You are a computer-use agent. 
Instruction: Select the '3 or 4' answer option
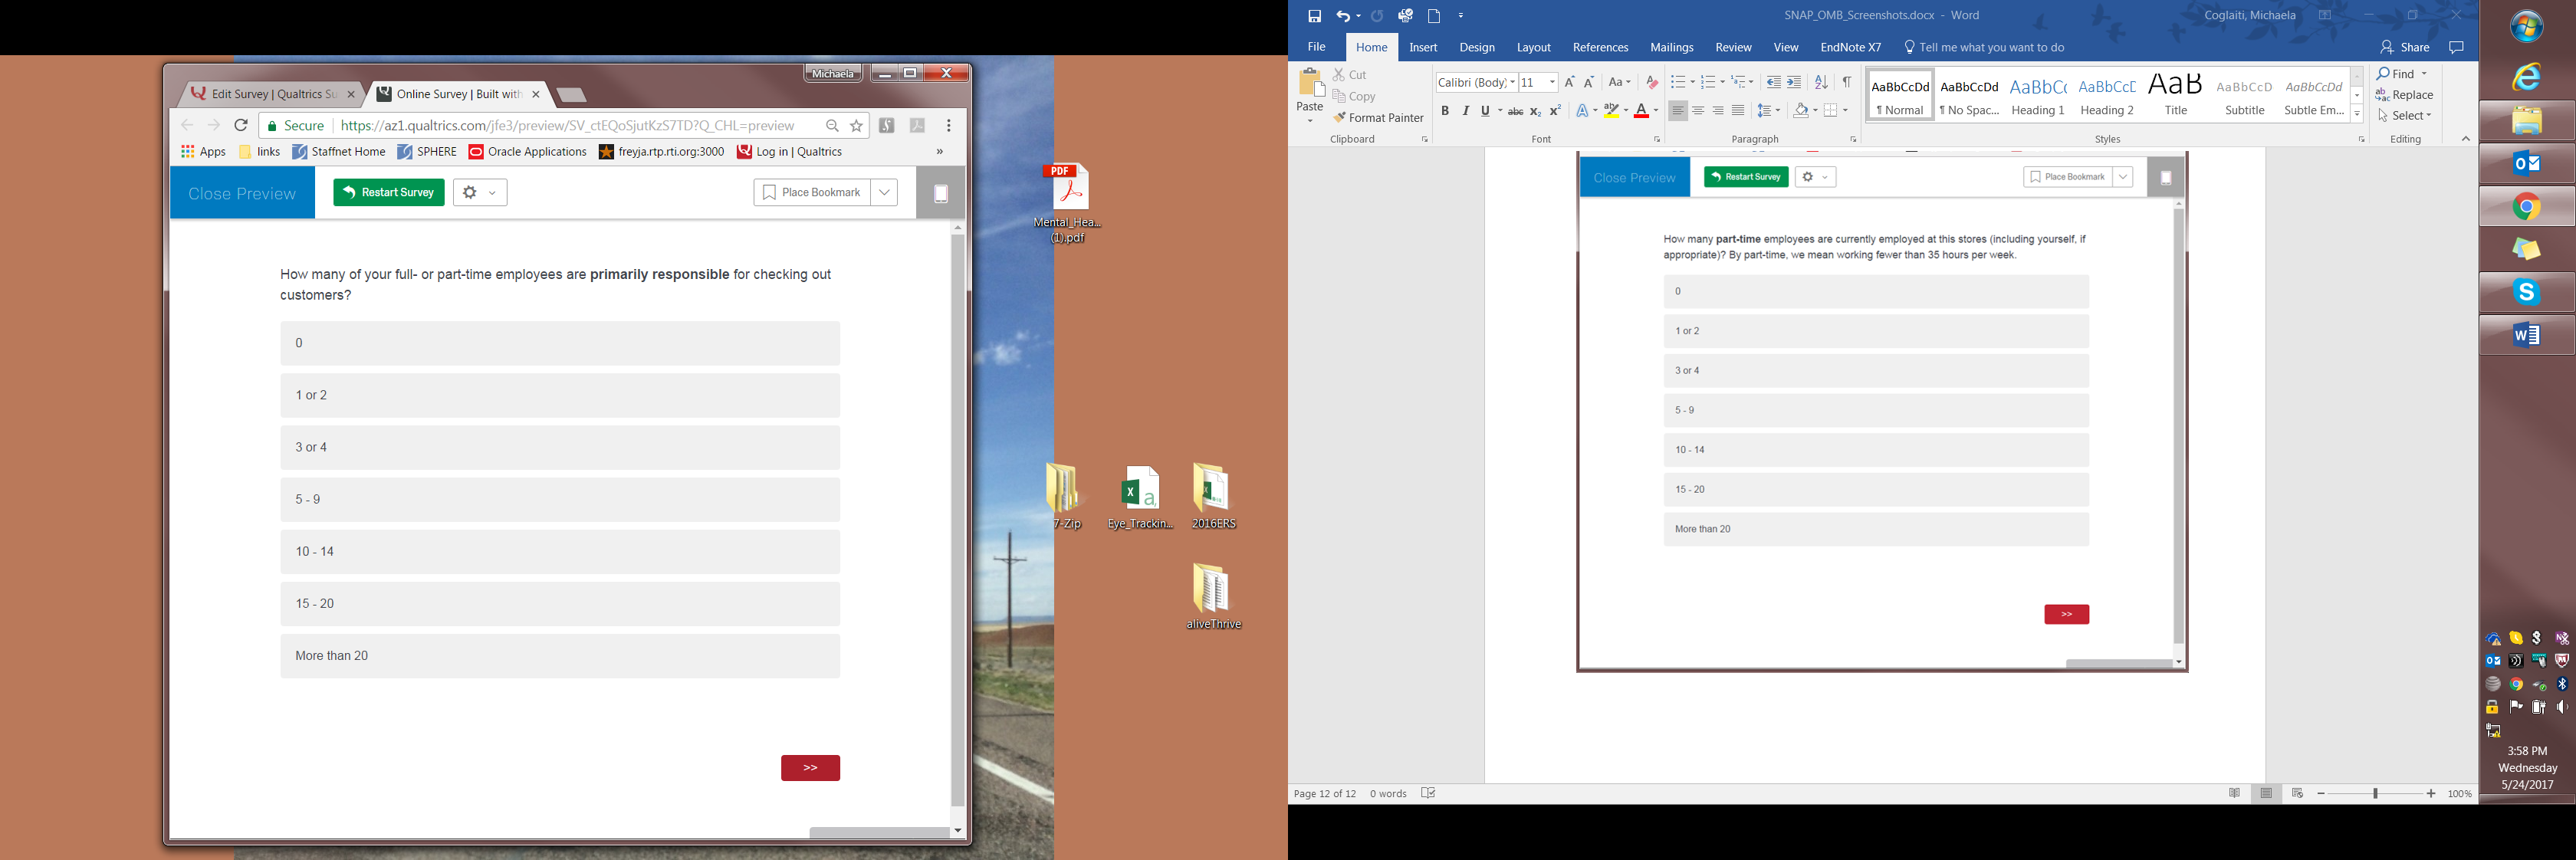(560, 447)
